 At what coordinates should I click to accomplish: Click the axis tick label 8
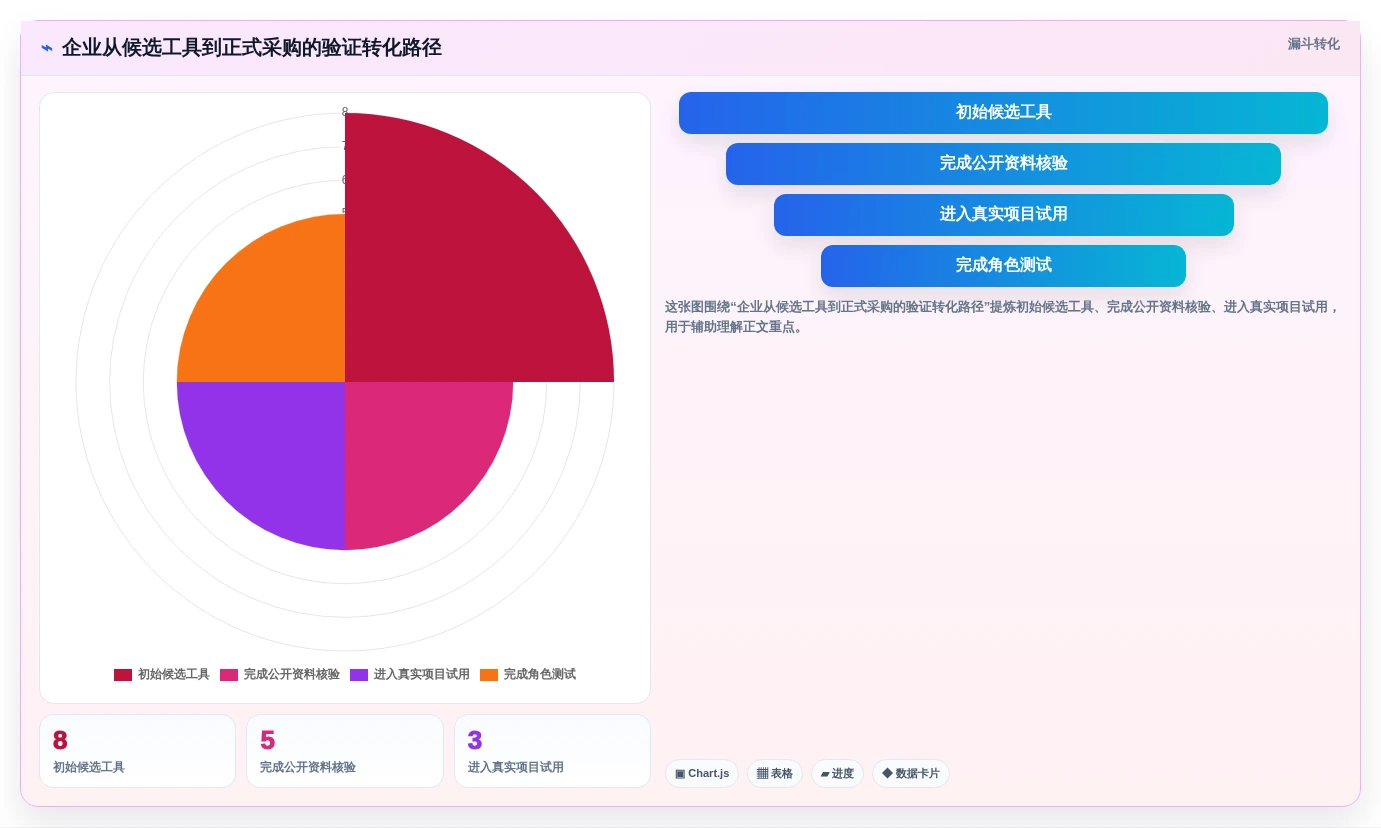tap(345, 112)
